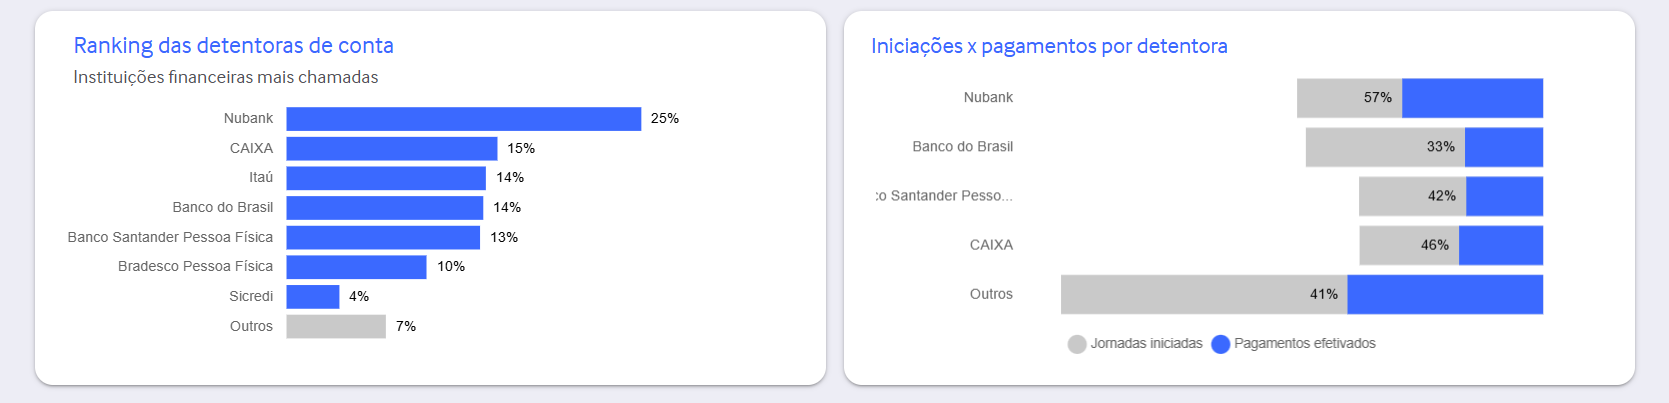Click the Nubank 57% gray segment
Screen dimensions: 1669x403
[x=1349, y=98]
